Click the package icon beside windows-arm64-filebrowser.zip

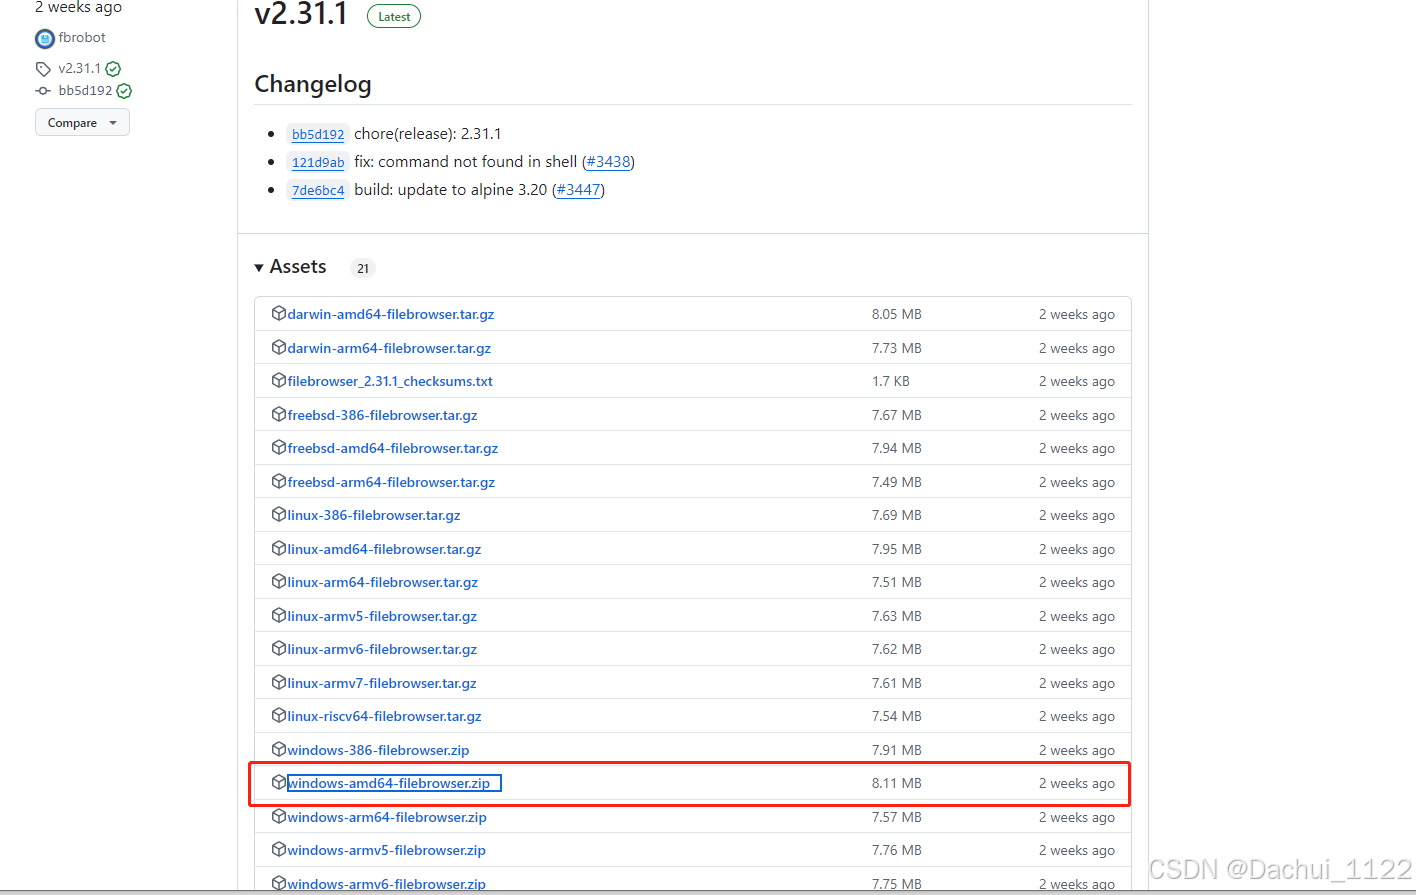pos(278,816)
